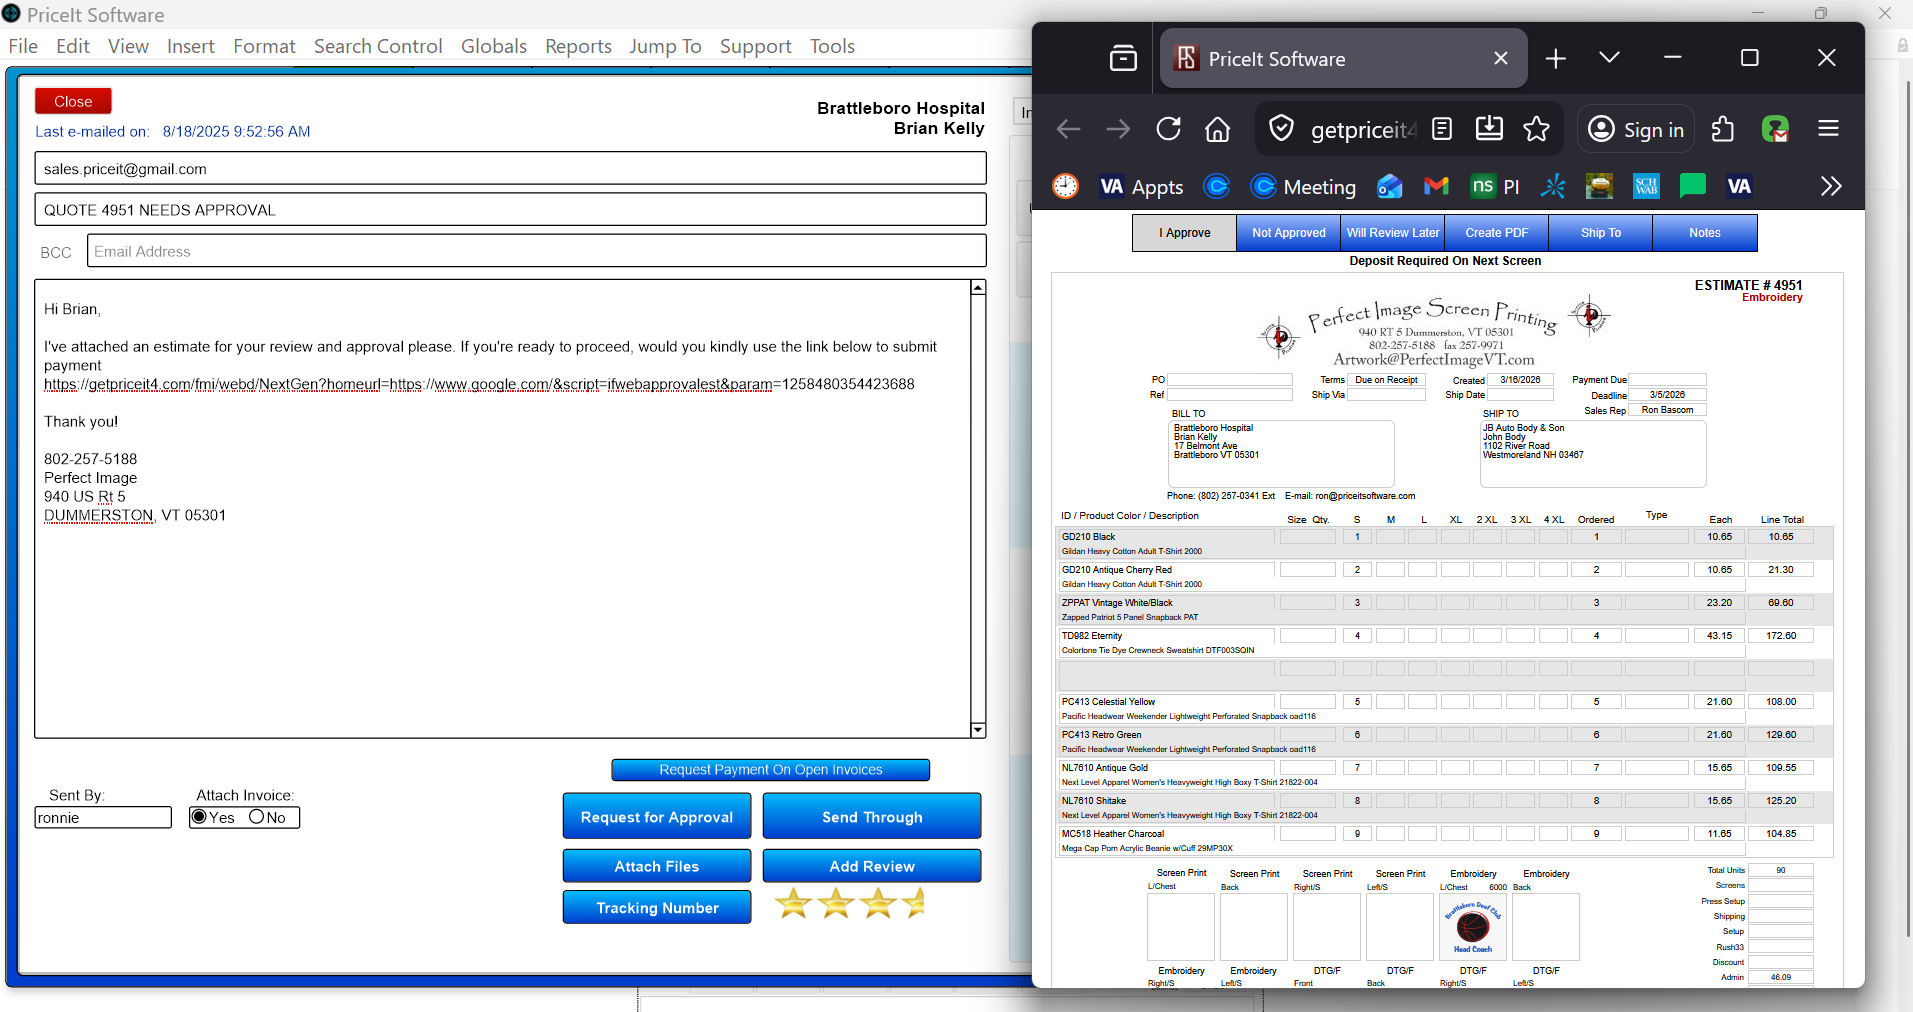Screen dimensions: 1913x1012
Task: Click the red Close button
Action: 73,101
